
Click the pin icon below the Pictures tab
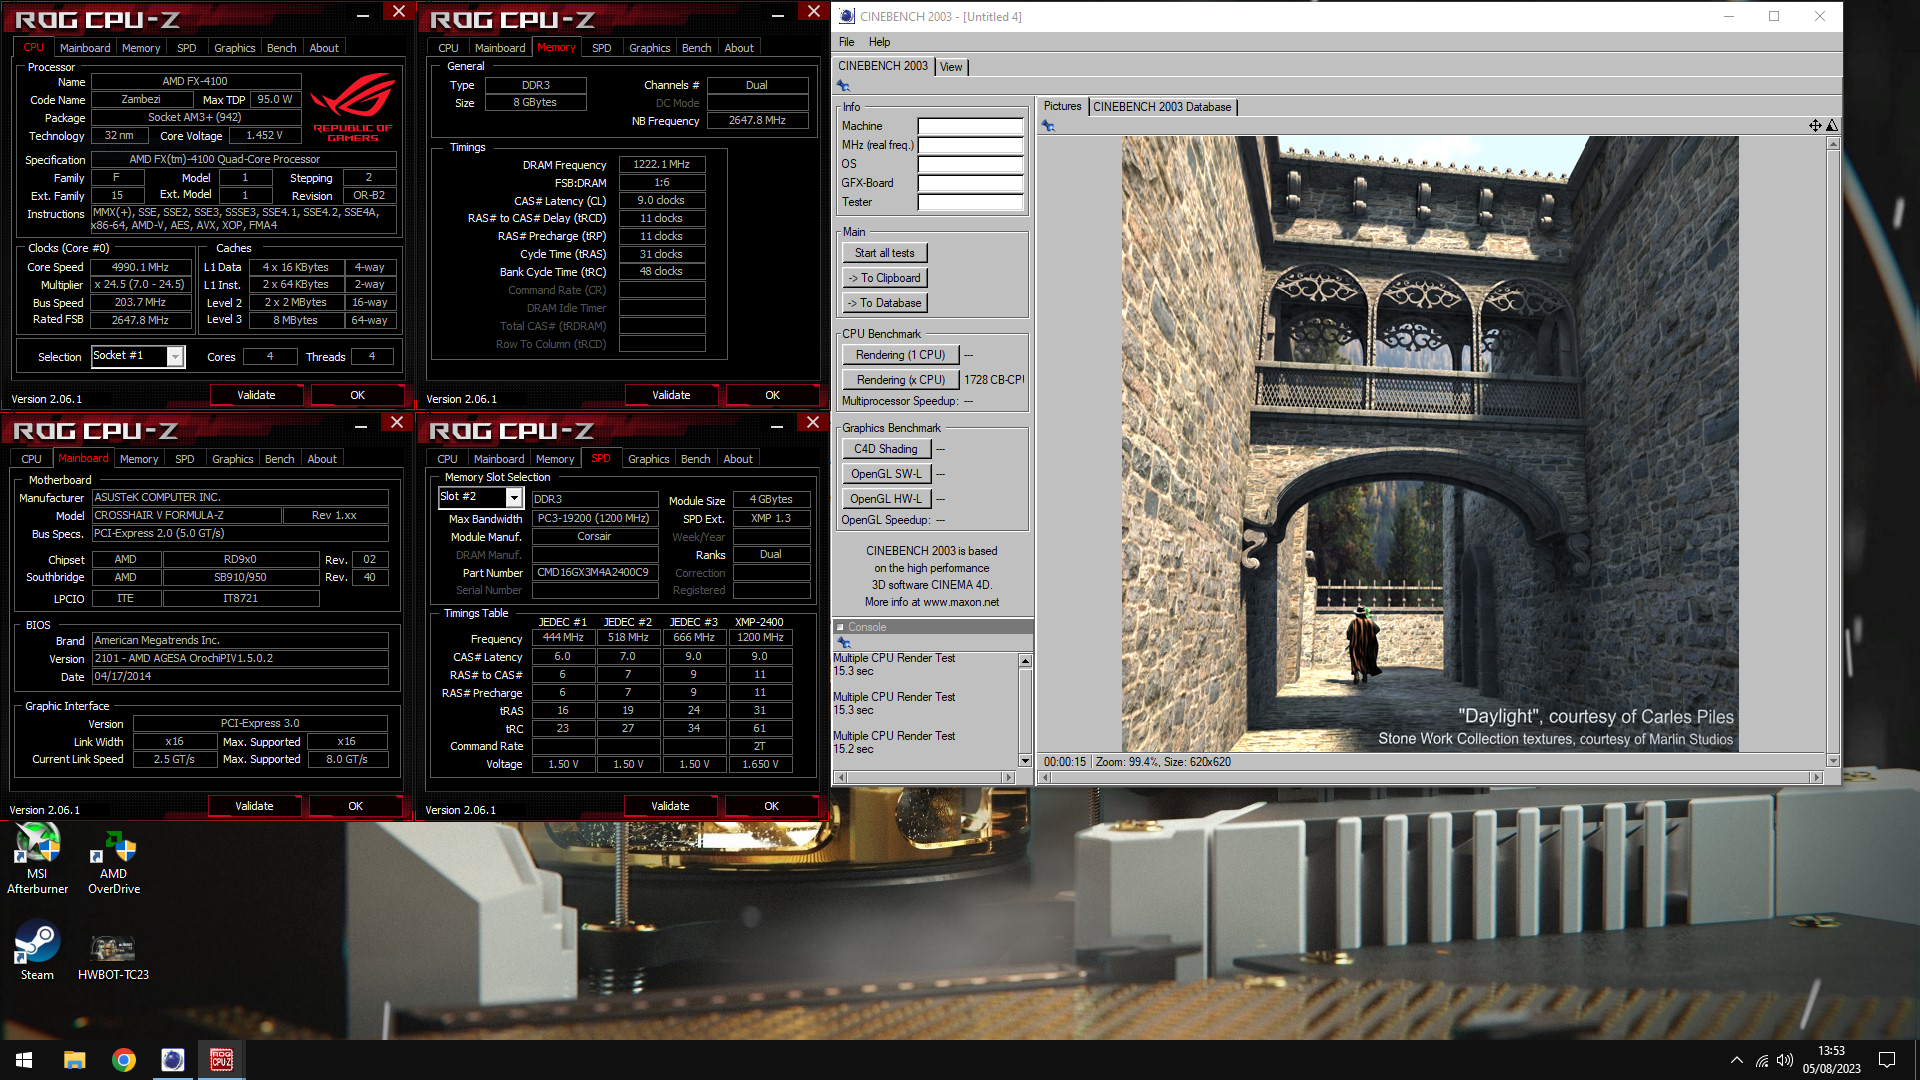[1048, 126]
